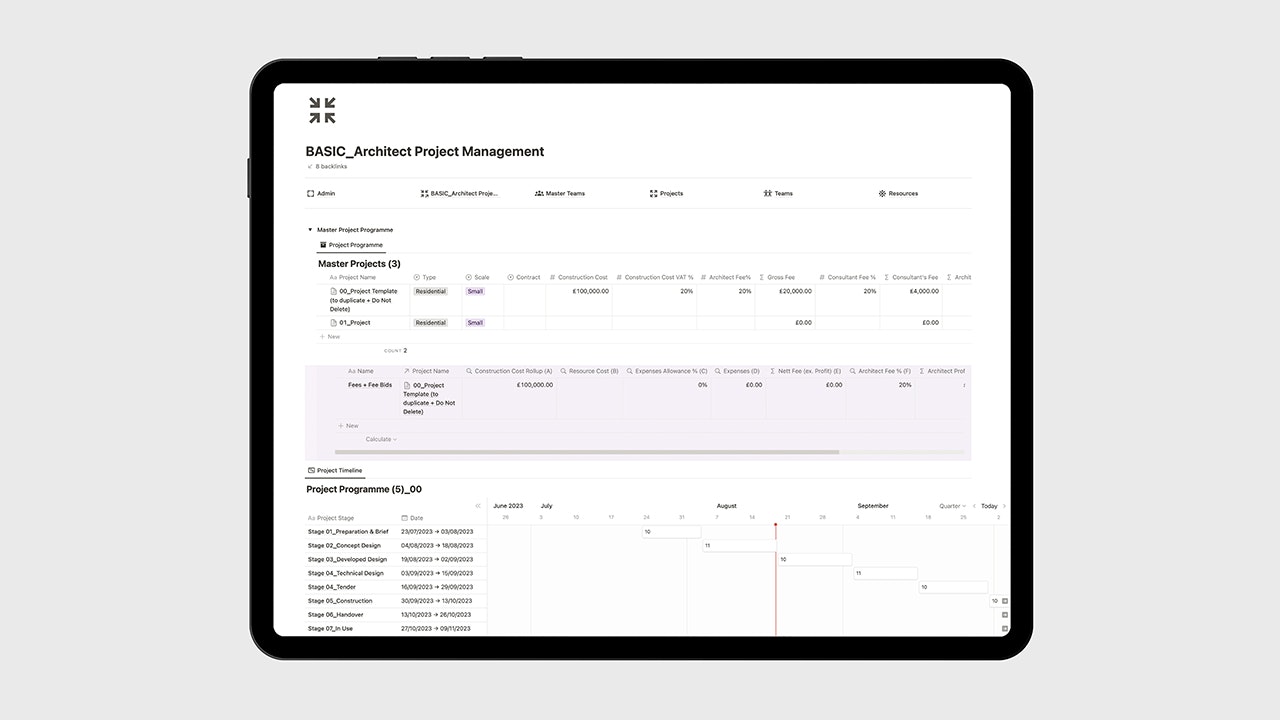Click the Small tag in 01_Project row
Image resolution: width=1280 pixels, height=720 pixels.
[x=475, y=323]
